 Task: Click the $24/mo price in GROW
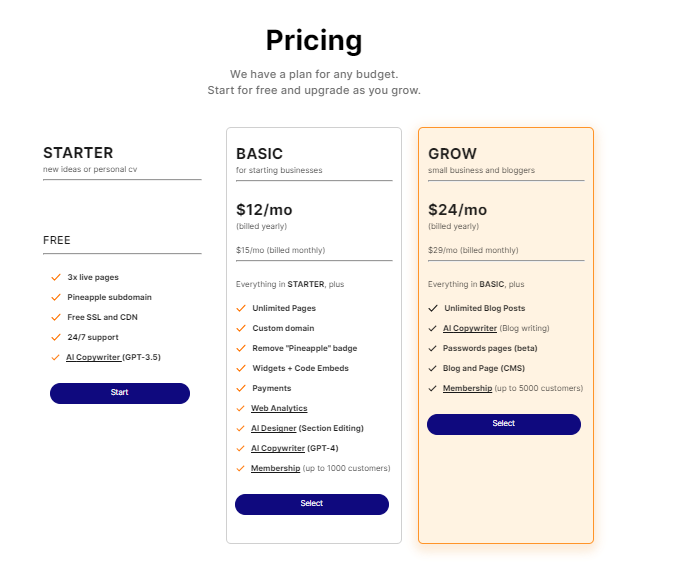tap(457, 210)
